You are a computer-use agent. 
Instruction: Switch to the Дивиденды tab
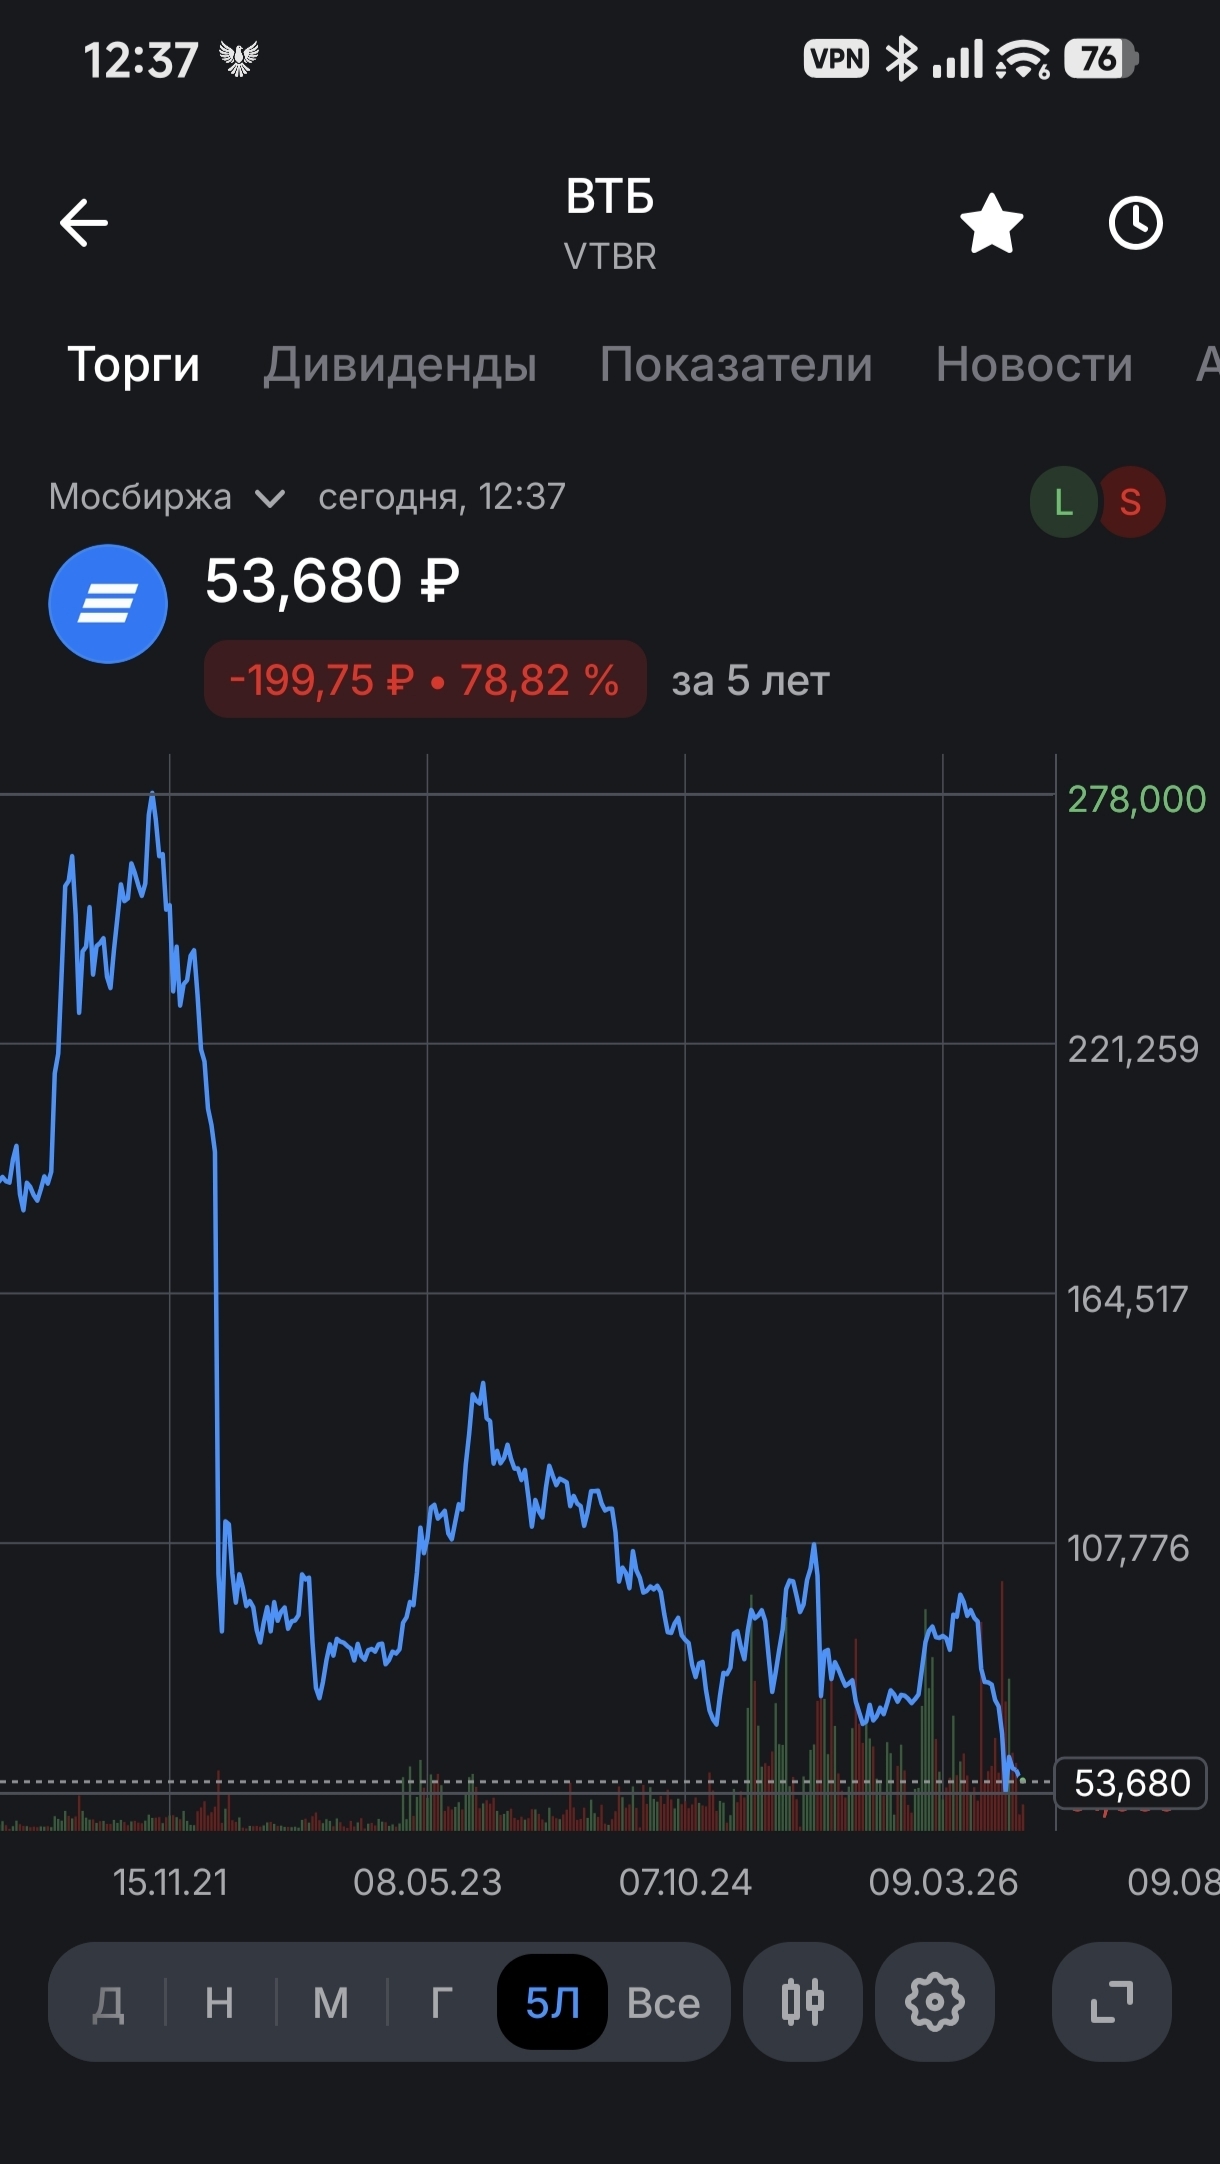pyautogui.click(x=400, y=364)
